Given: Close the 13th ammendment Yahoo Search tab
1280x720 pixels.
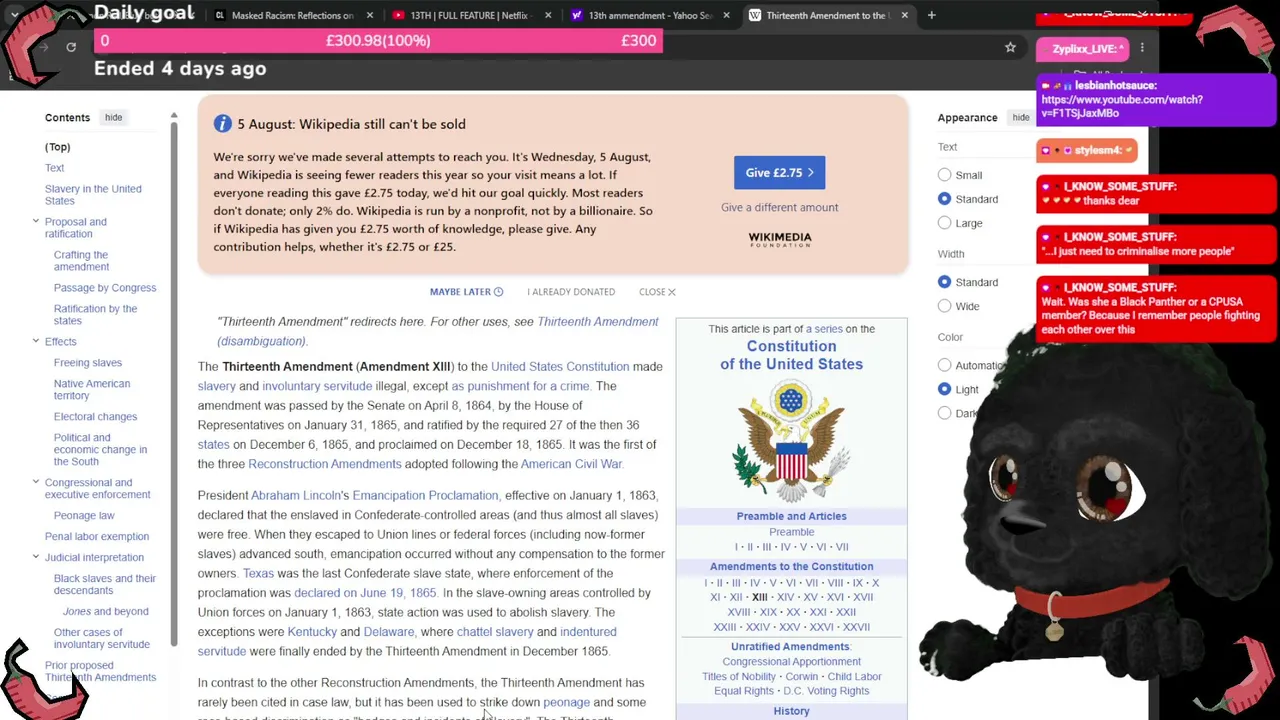Looking at the screenshot, I should 726,15.
